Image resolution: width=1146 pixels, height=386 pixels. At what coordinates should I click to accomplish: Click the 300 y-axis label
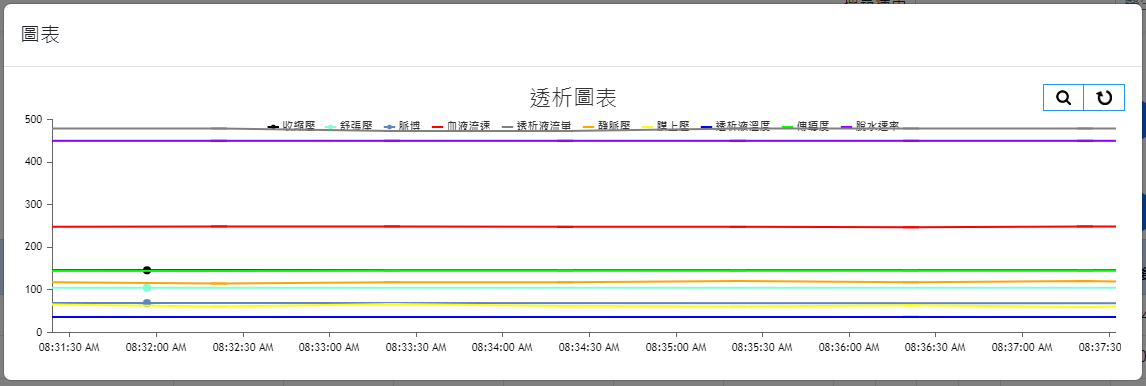pyautogui.click(x=34, y=205)
